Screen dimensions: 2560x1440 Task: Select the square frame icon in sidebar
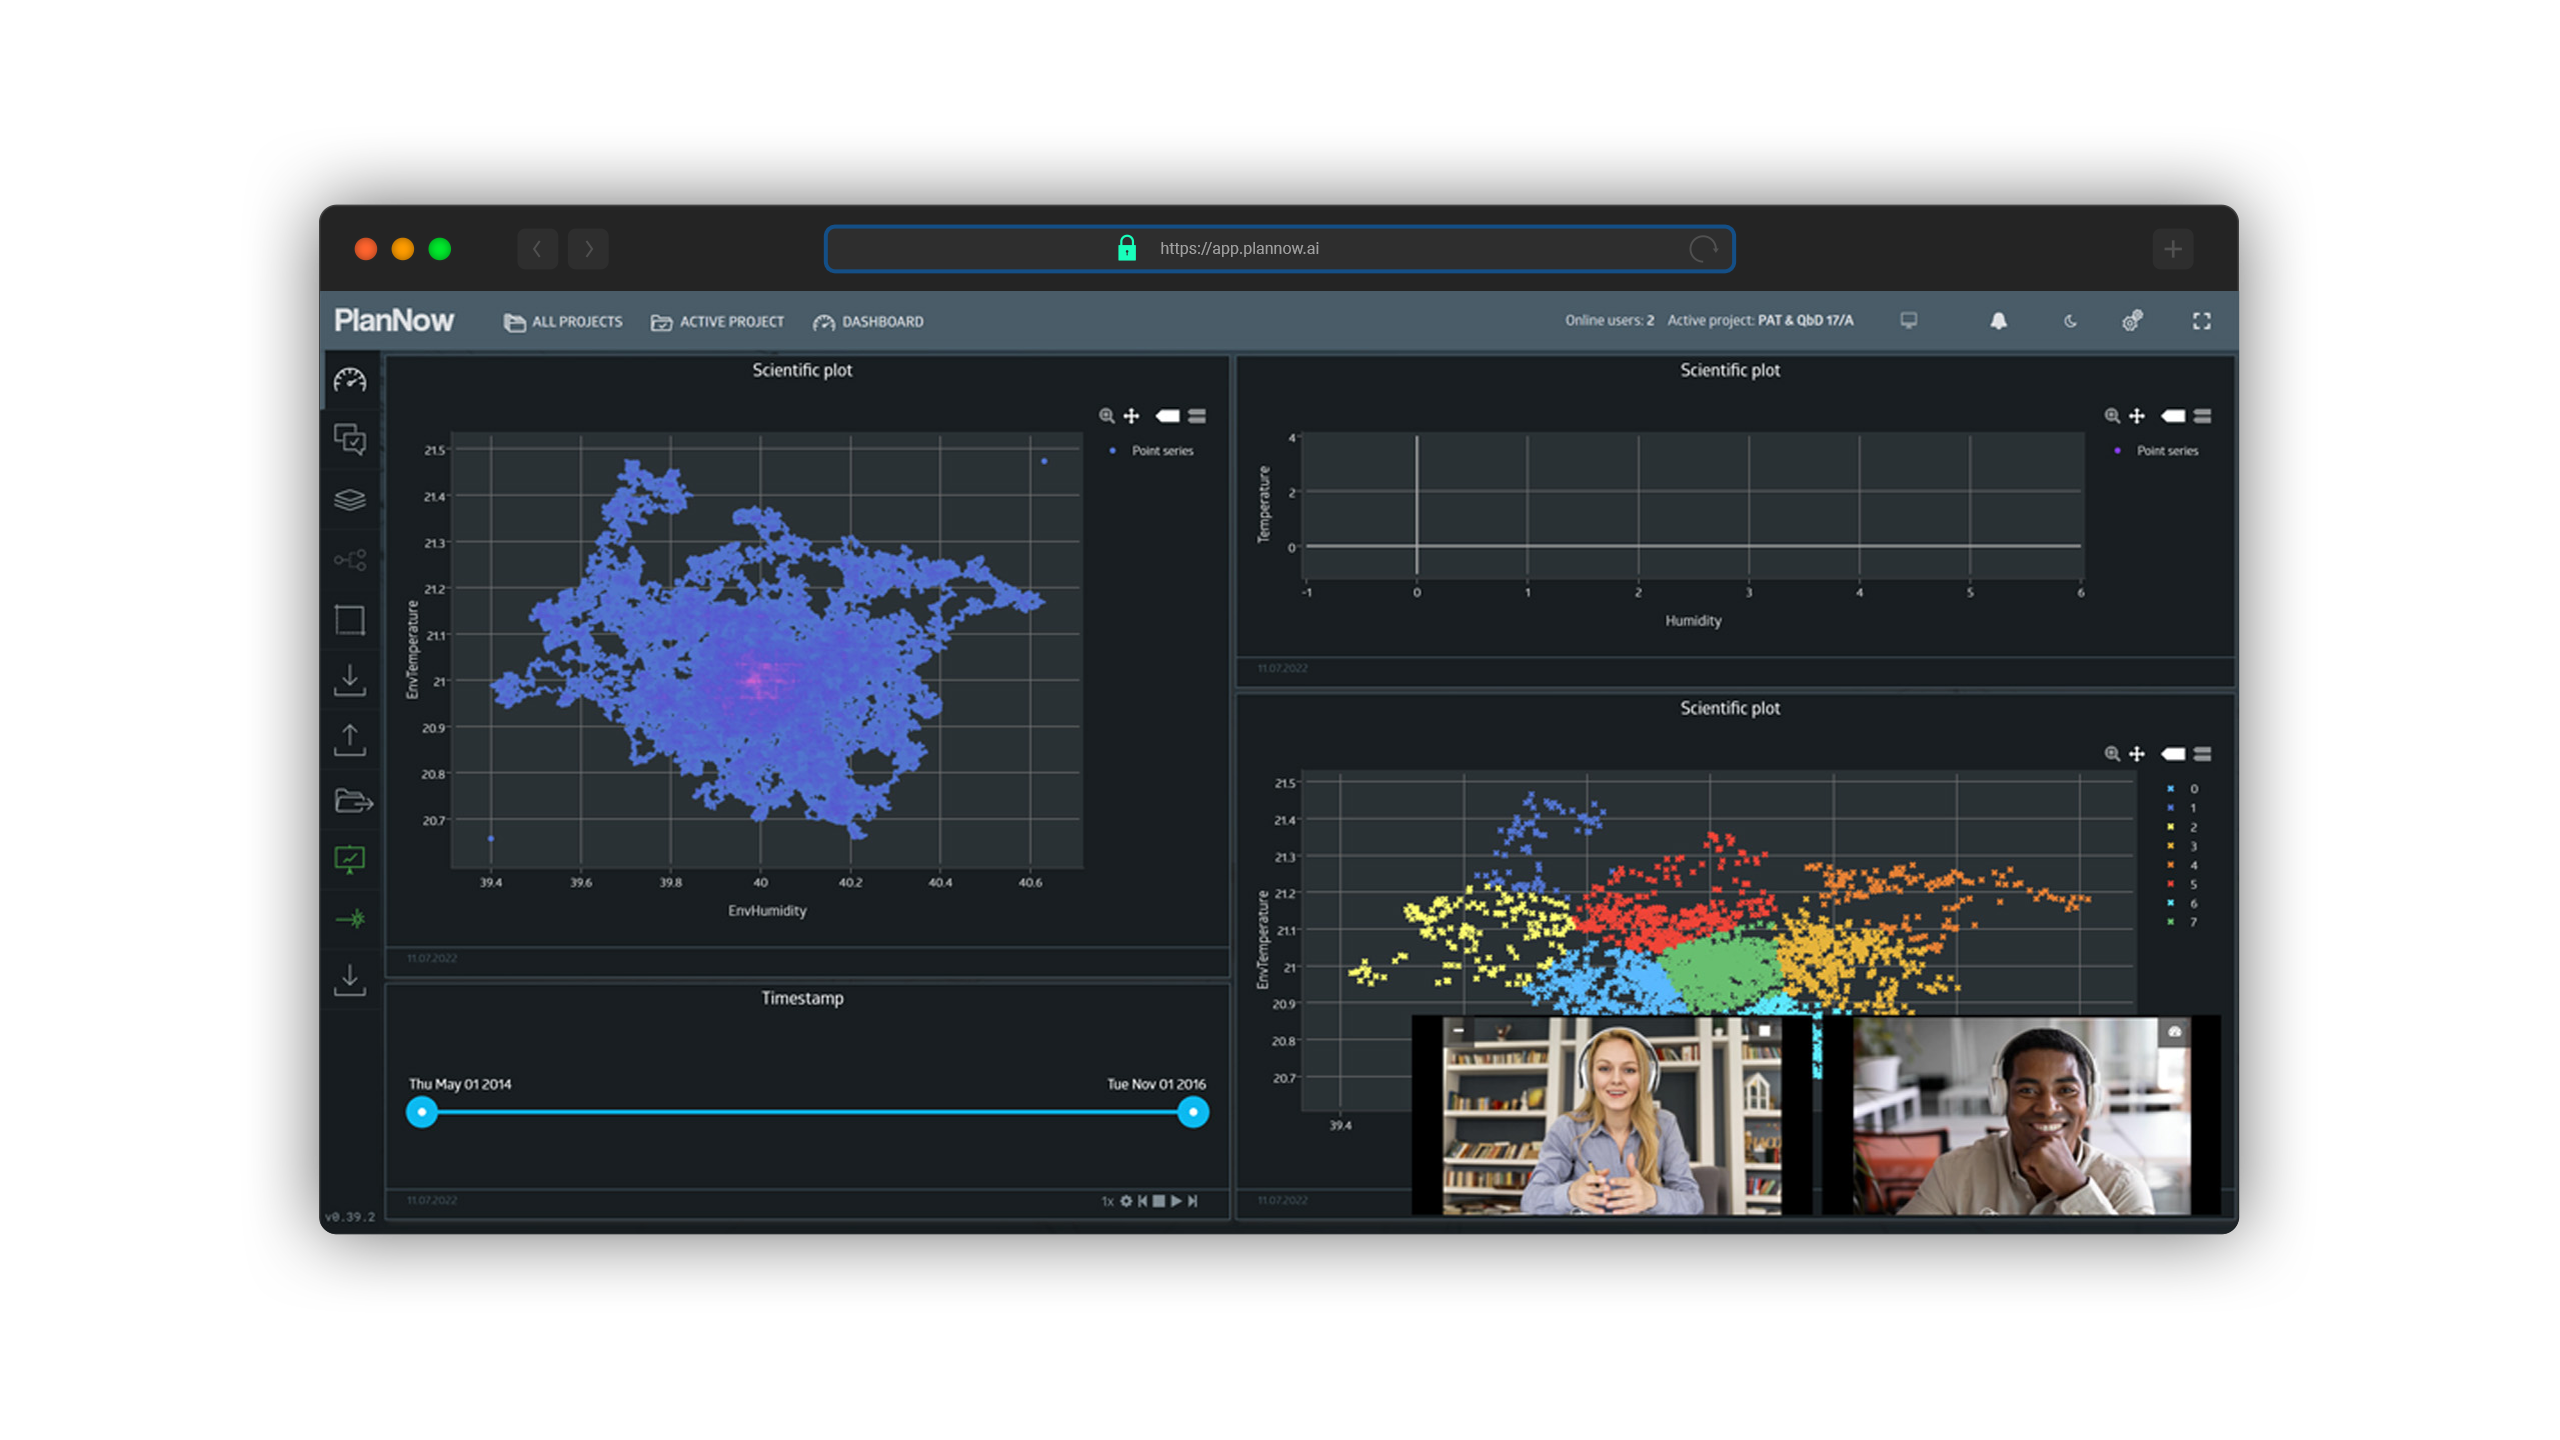pyautogui.click(x=350, y=620)
